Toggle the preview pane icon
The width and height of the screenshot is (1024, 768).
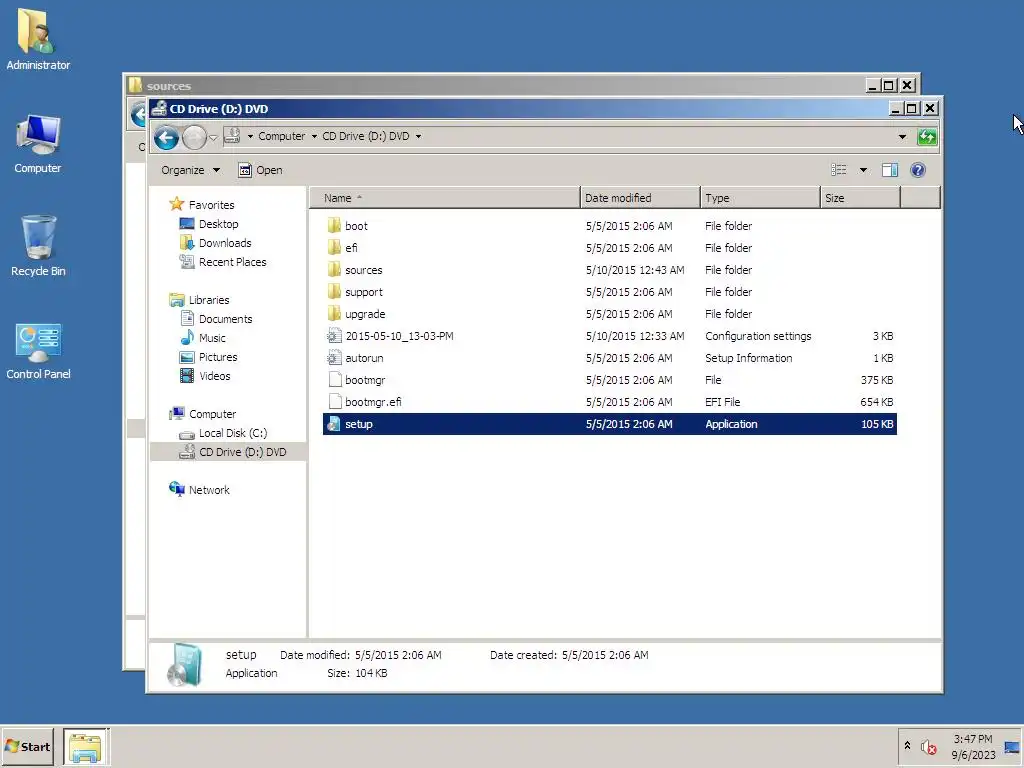(x=889, y=170)
